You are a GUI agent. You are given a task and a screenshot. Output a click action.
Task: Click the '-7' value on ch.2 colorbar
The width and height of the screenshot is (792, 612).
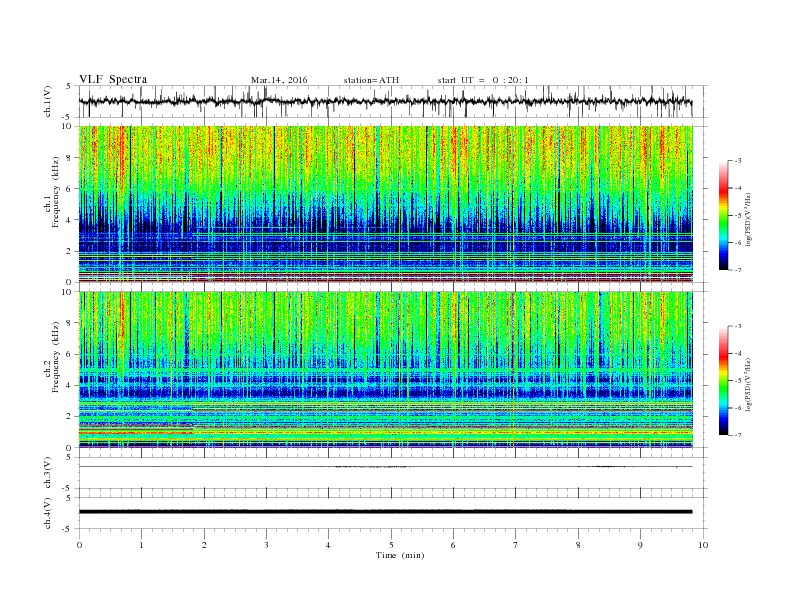[x=737, y=435]
